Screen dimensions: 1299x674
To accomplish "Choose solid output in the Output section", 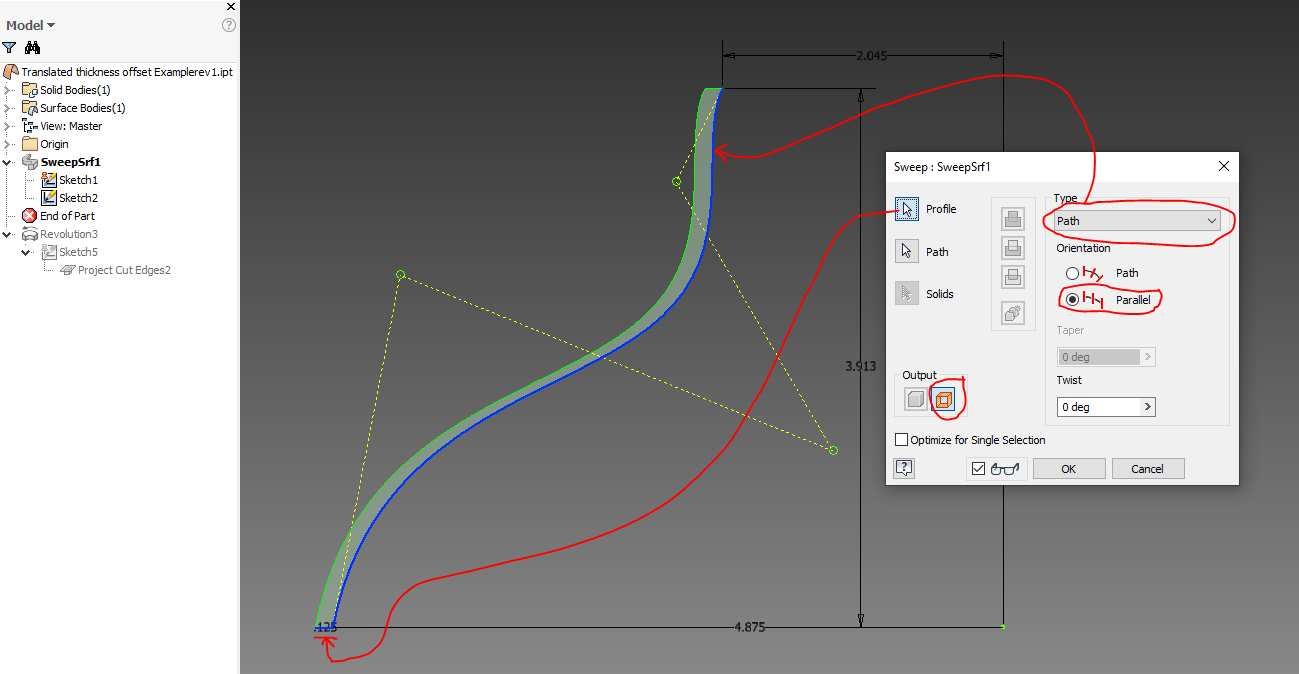I will pyautogui.click(x=913, y=397).
